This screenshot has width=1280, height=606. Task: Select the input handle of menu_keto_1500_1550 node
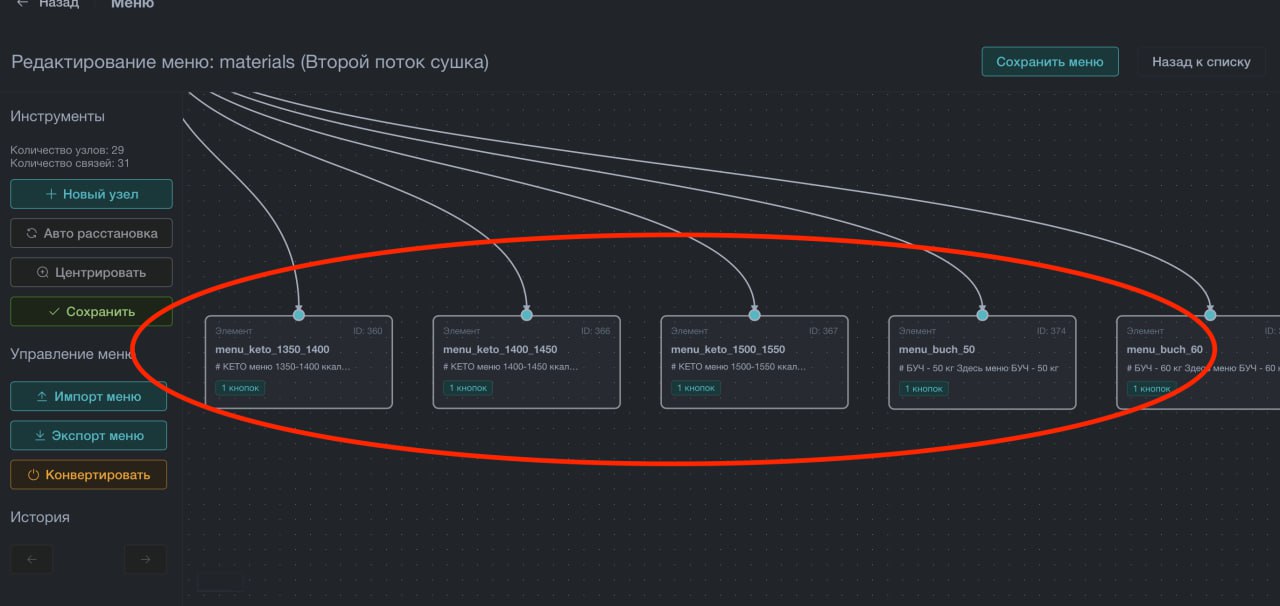pos(755,315)
